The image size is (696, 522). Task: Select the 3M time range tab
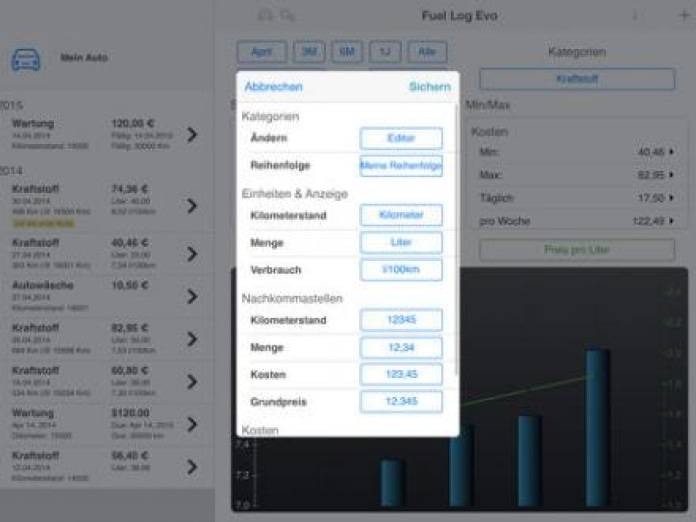click(309, 52)
